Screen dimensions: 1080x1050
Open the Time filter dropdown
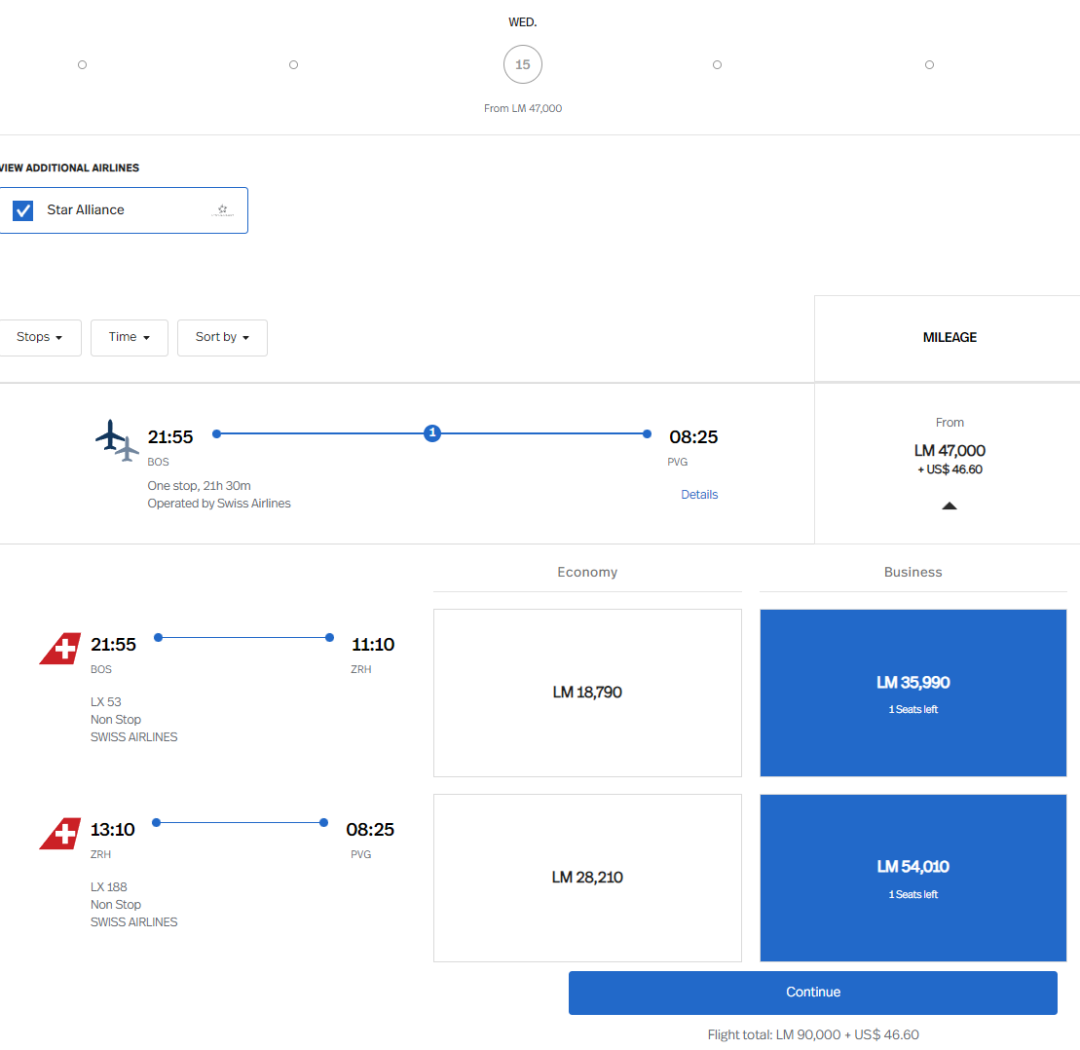tap(129, 338)
